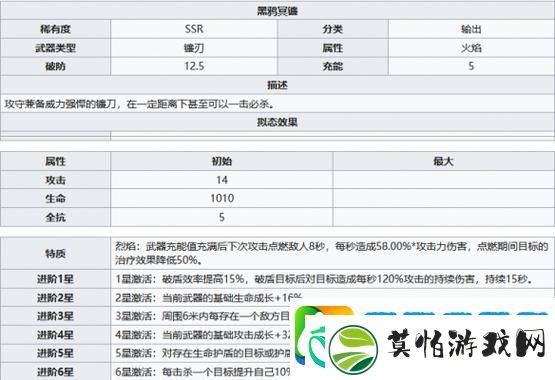Select the 进阶5星 row label
Screen dimensions: 555x380
55,353
